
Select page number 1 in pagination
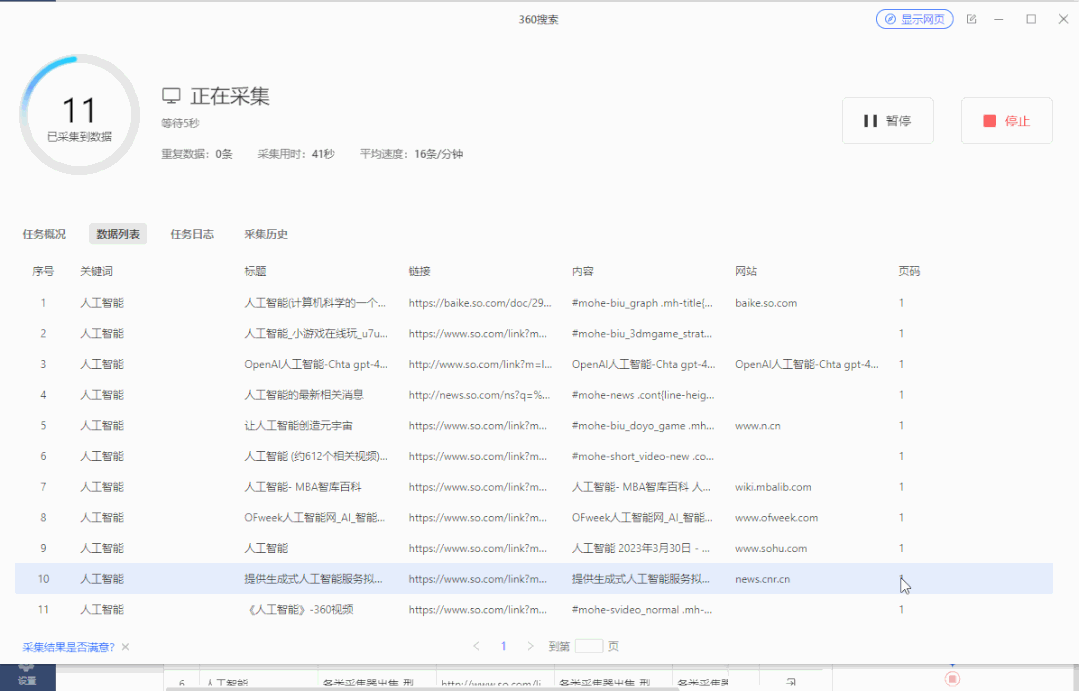click(x=503, y=646)
